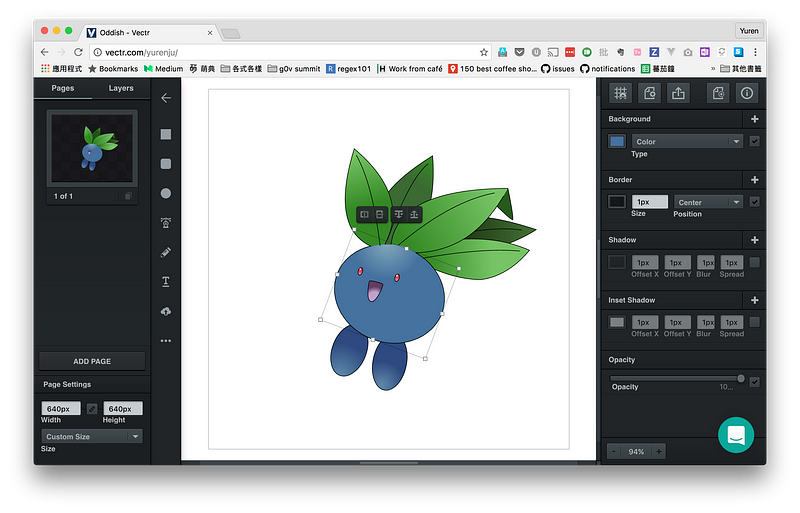Enable the Shadow checkbox
Screen dimensions: 800x513
pos(754,262)
